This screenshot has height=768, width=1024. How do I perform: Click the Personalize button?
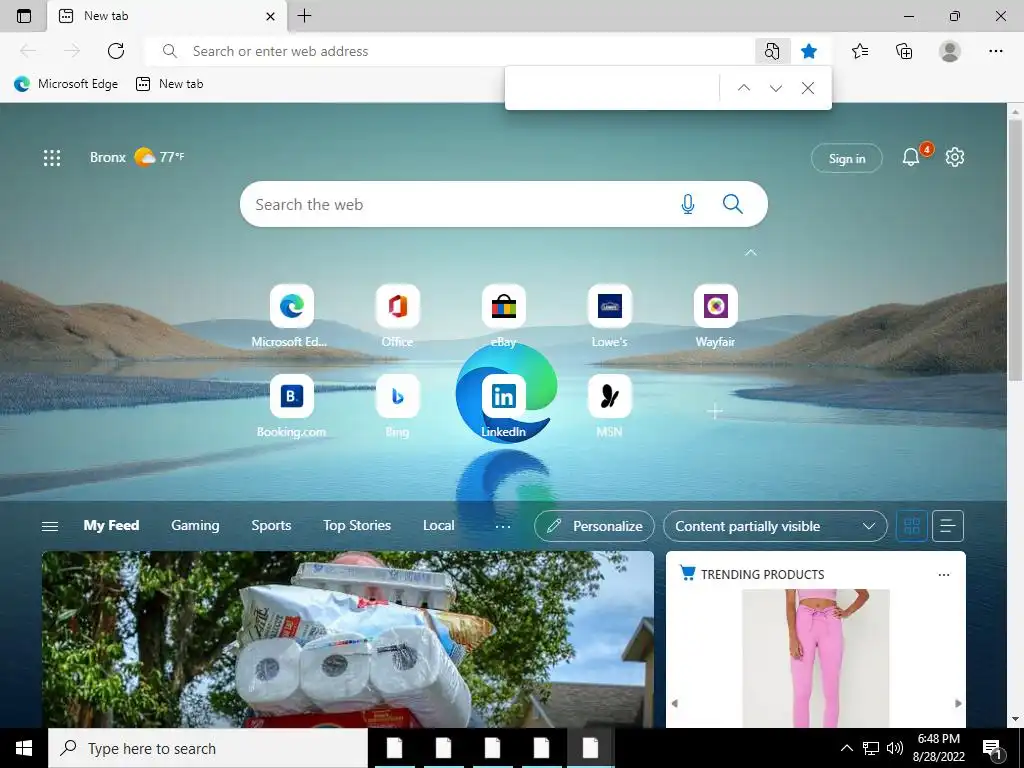point(594,526)
